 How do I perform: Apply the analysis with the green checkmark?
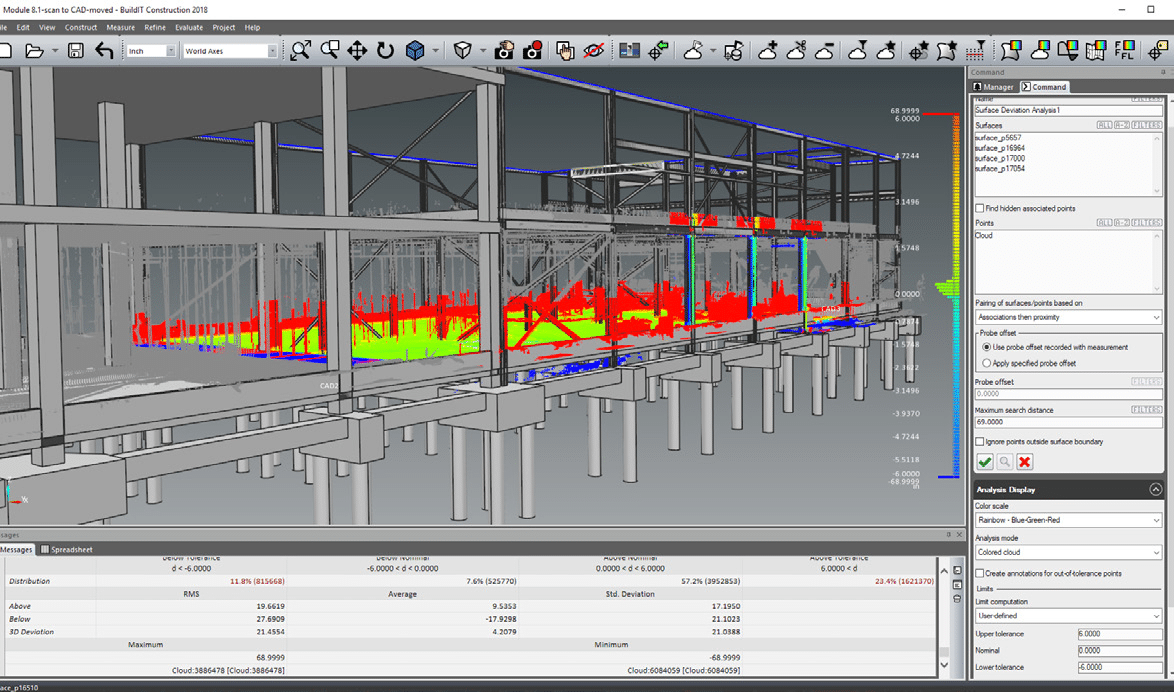[x=984, y=461]
